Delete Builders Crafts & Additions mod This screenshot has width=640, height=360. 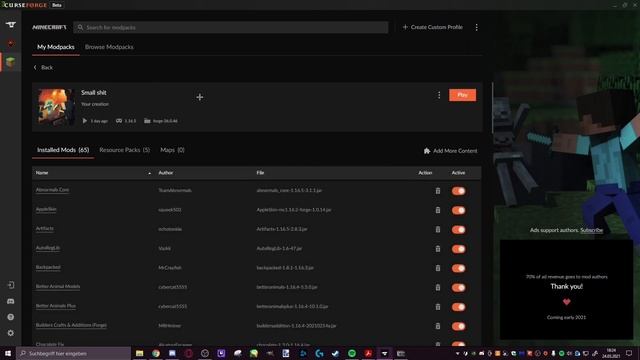click(x=438, y=326)
